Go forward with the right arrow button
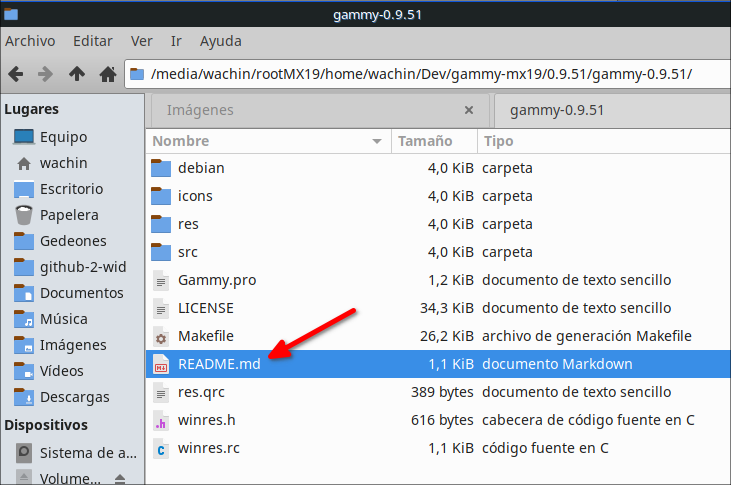 [x=45, y=74]
